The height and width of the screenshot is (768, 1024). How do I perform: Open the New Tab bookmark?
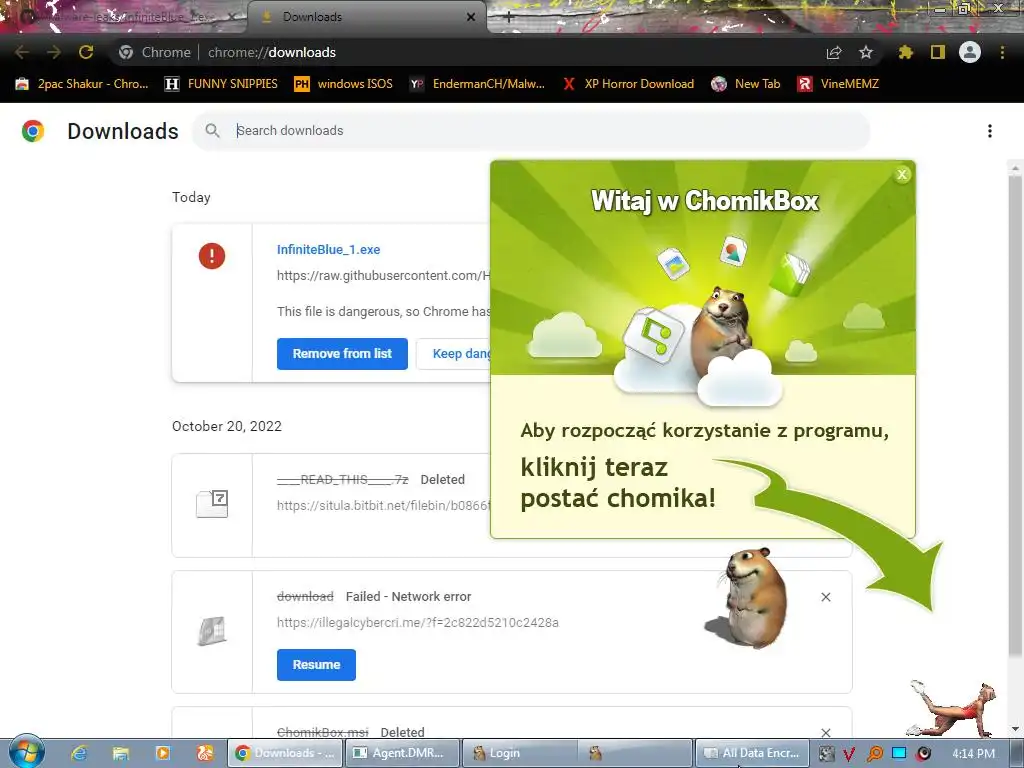746,84
